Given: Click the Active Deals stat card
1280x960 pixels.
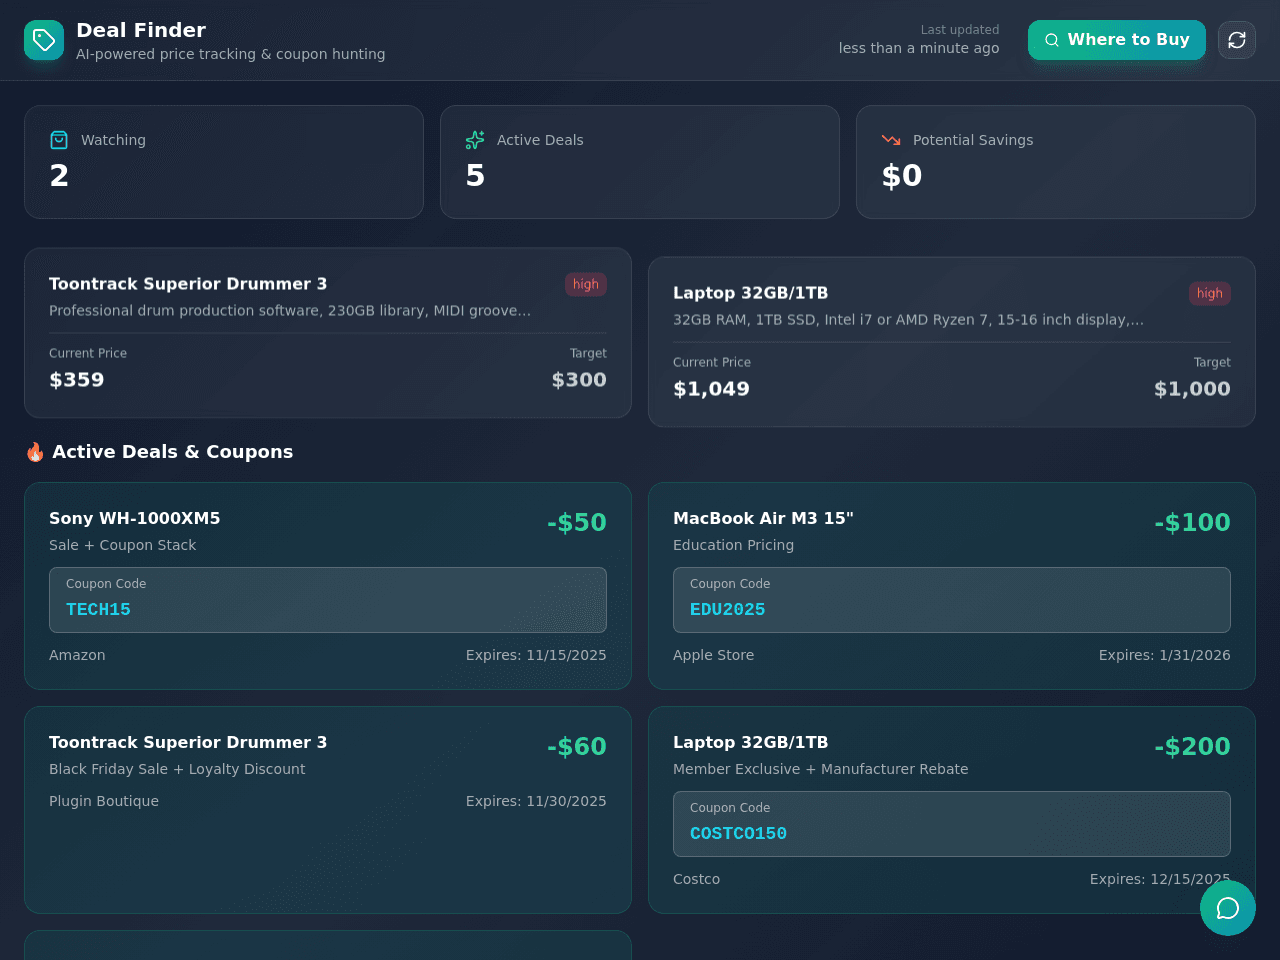Looking at the screenshot, I should click(x=640, y=162).
